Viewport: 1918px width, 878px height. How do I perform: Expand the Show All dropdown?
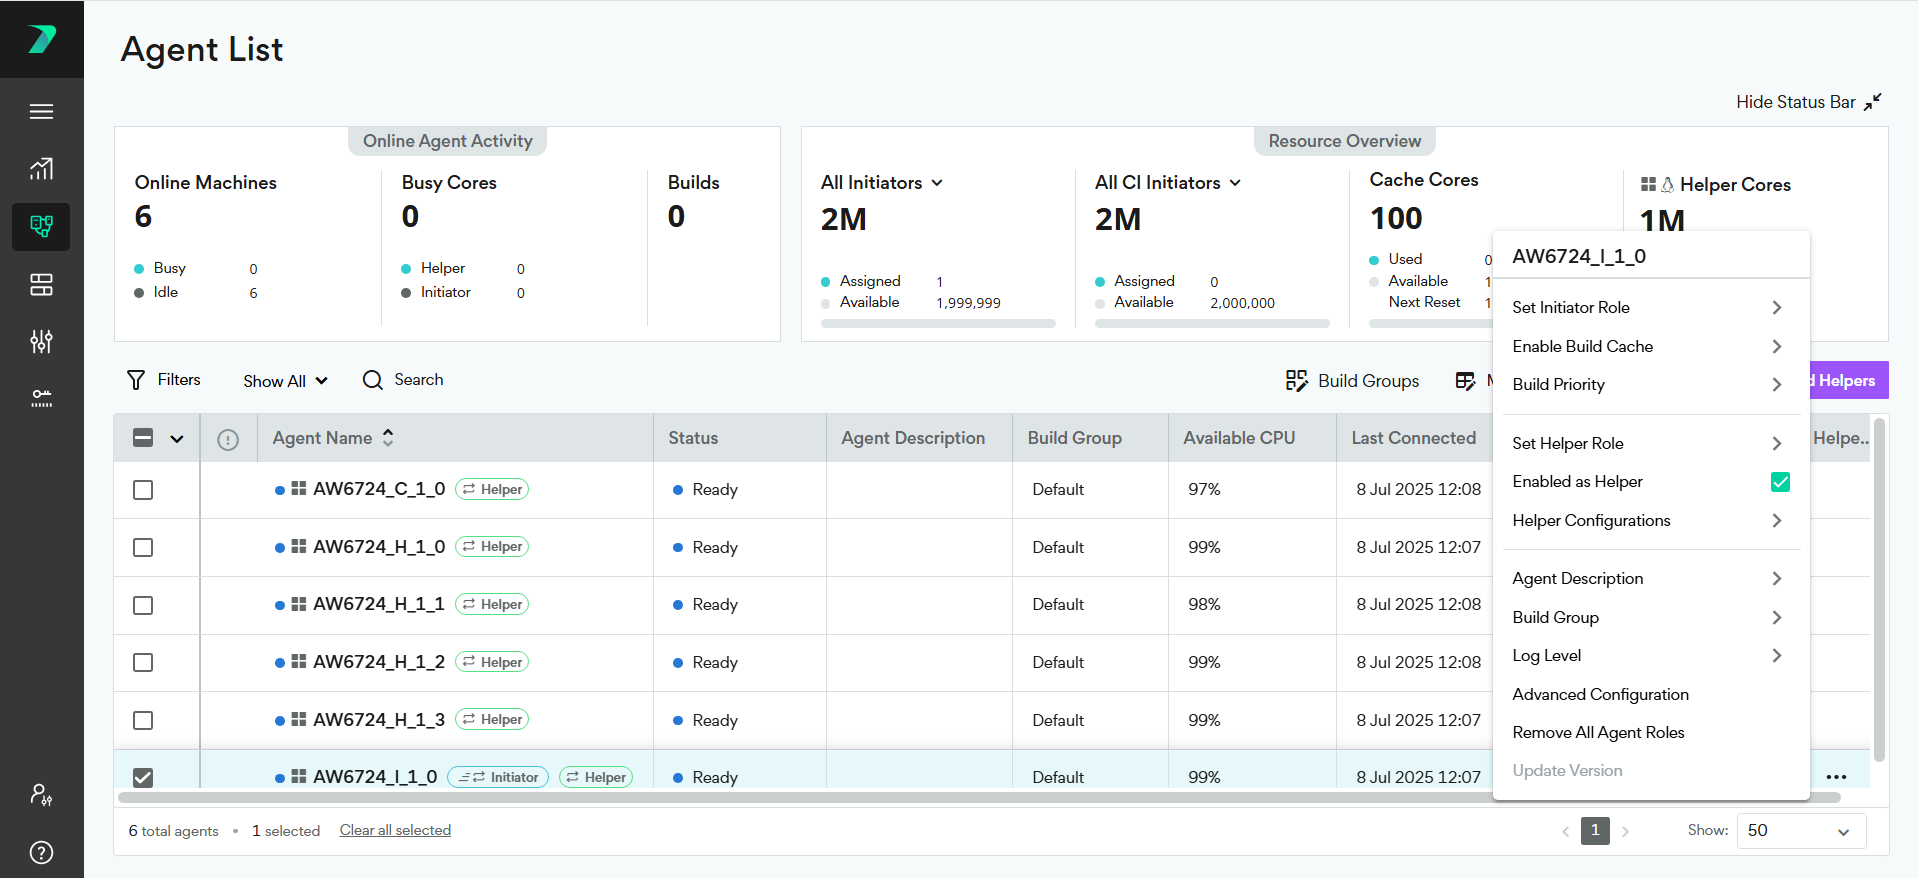pyautogui.click(x=285, y=381)
